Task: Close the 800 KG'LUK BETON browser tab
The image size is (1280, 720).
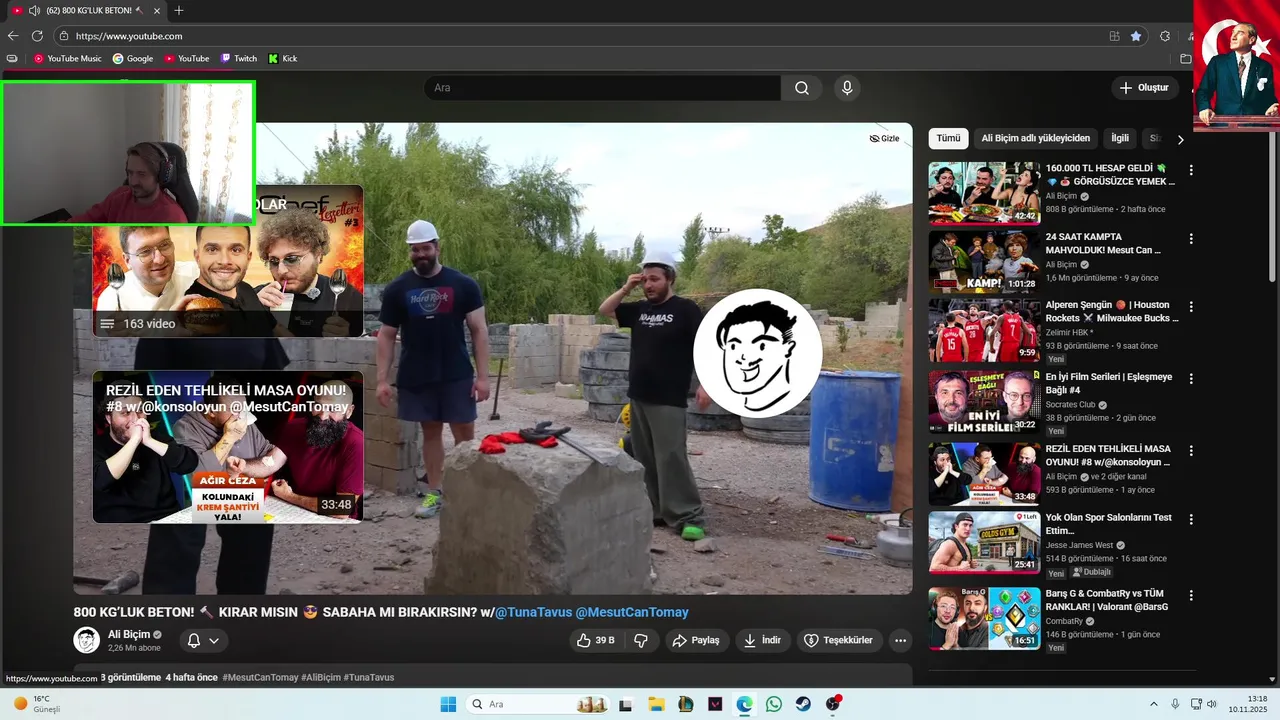Action: tap(157, 10)
